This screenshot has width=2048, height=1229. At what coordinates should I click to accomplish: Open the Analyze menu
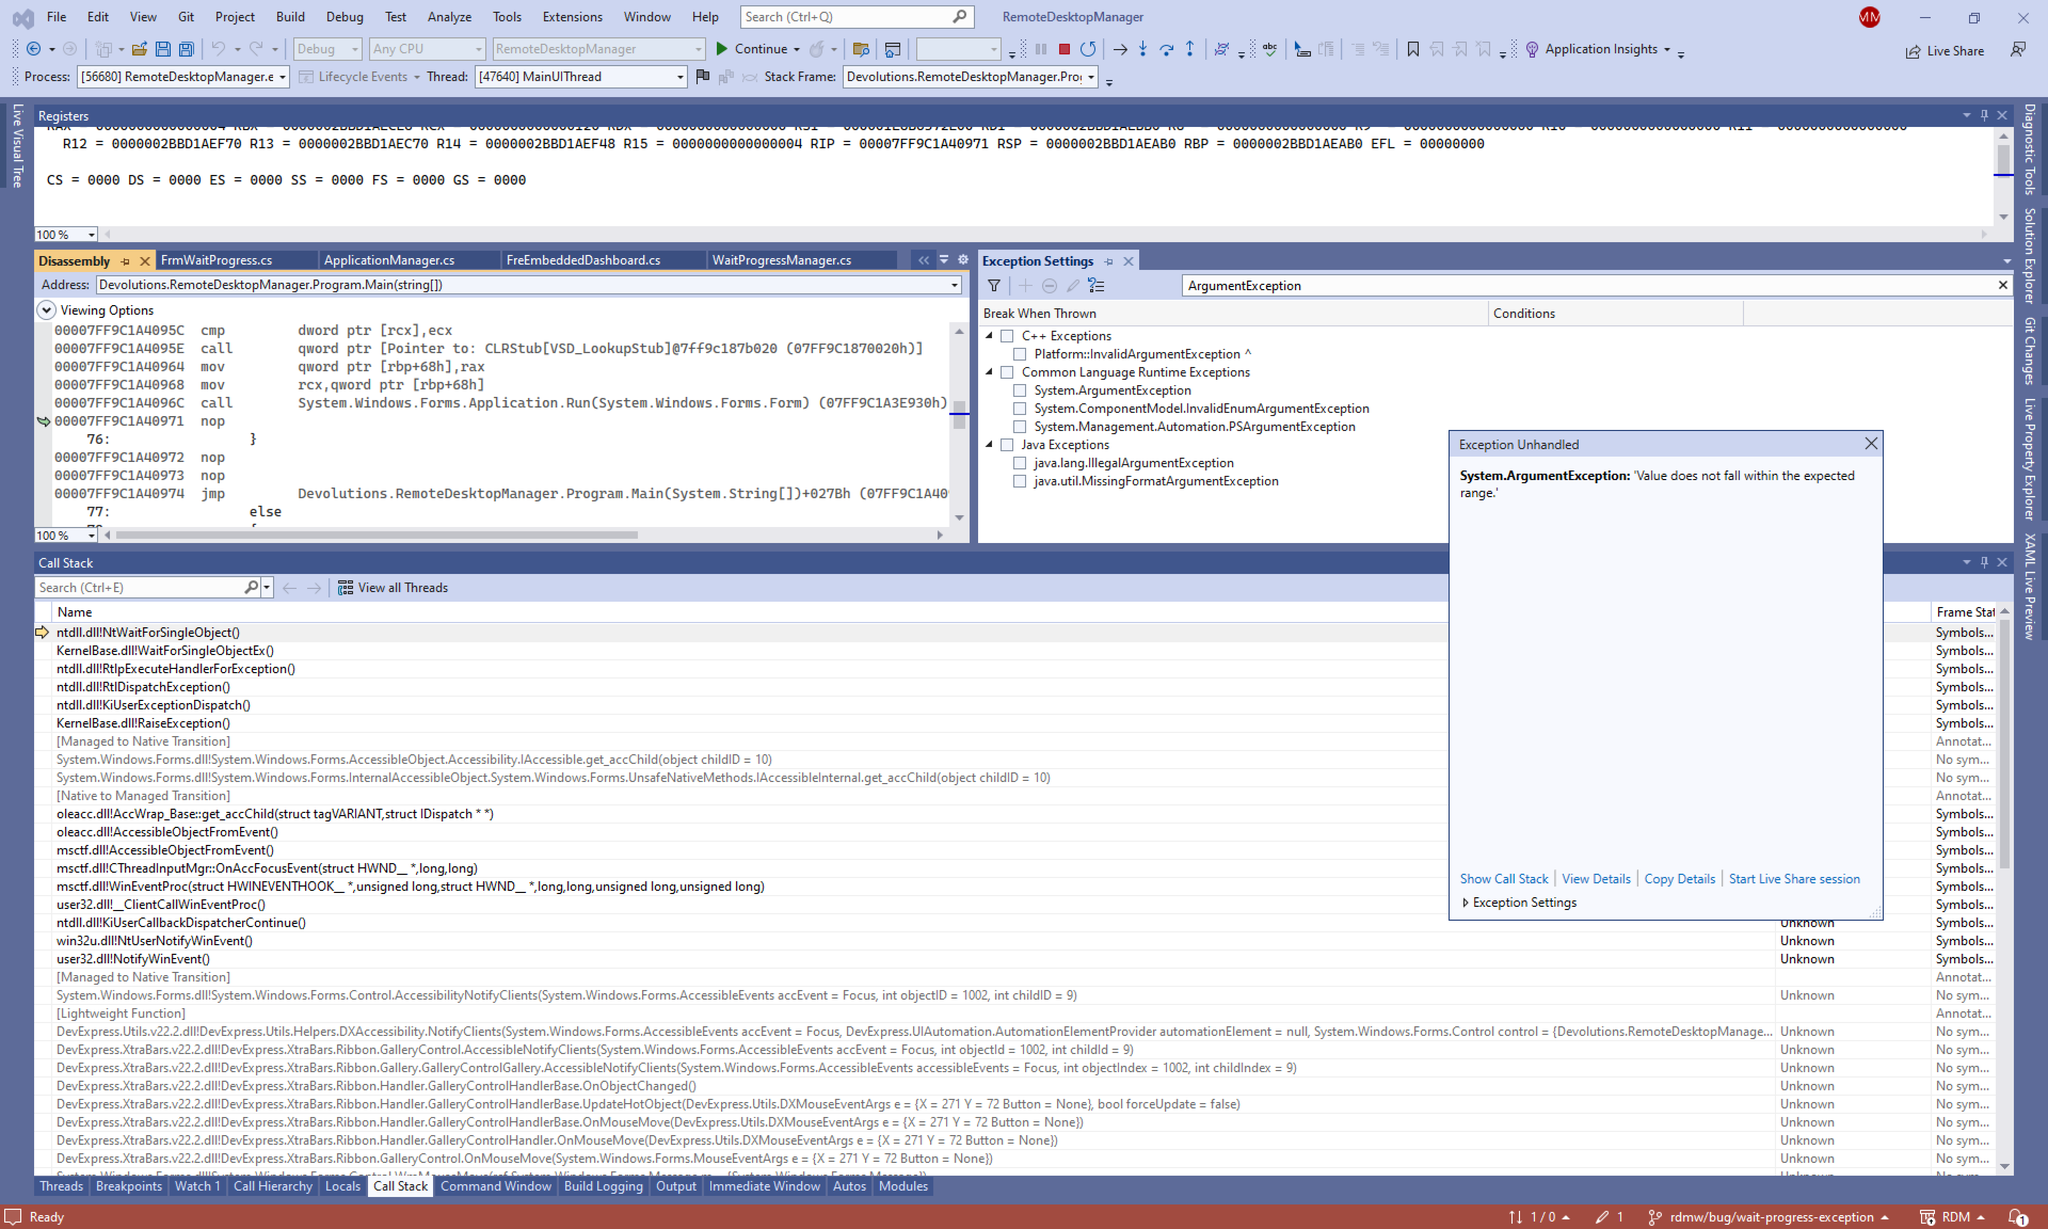[x=449, y=17]
